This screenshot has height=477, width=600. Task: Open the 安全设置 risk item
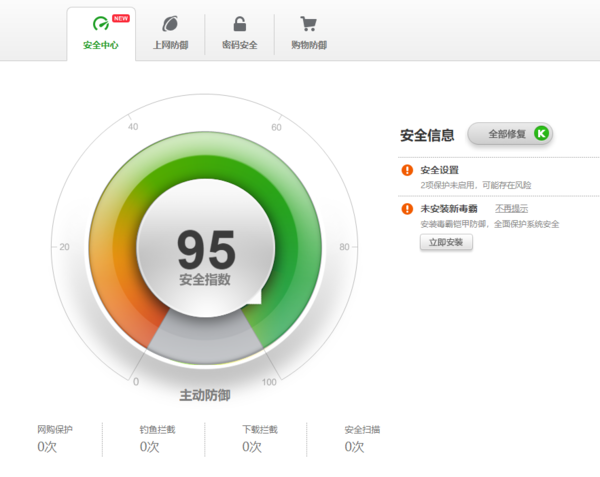coord(440,170)
